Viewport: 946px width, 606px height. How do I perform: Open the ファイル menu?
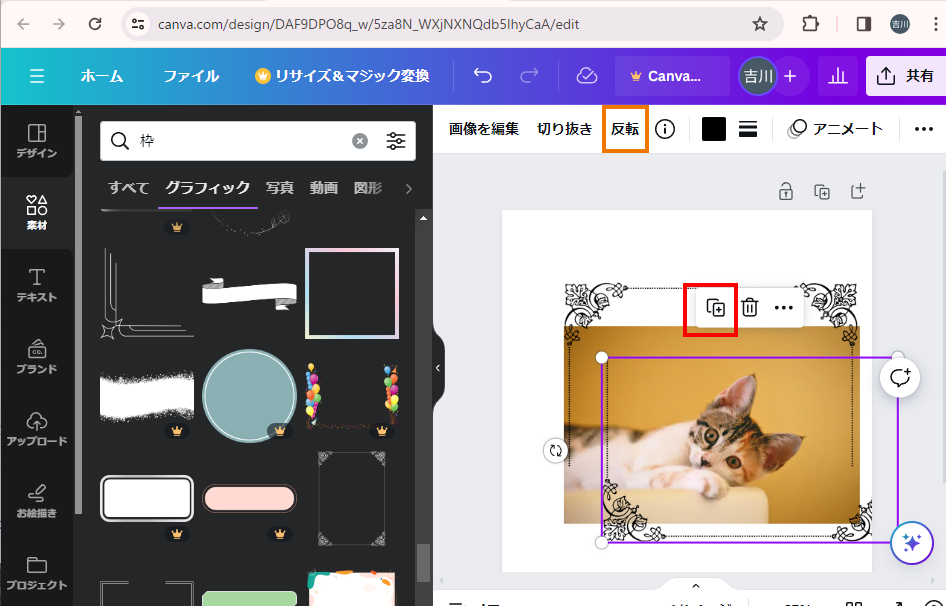point(191,76)
